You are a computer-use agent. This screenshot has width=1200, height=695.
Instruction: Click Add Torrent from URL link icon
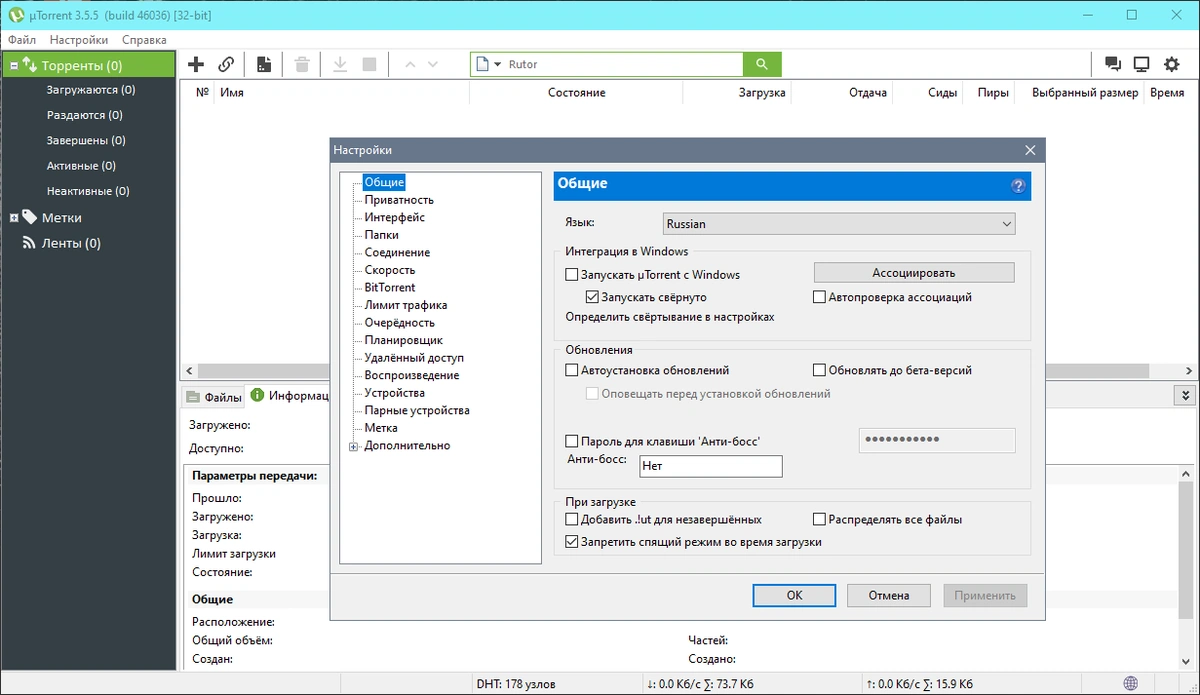tap(226, 64)
